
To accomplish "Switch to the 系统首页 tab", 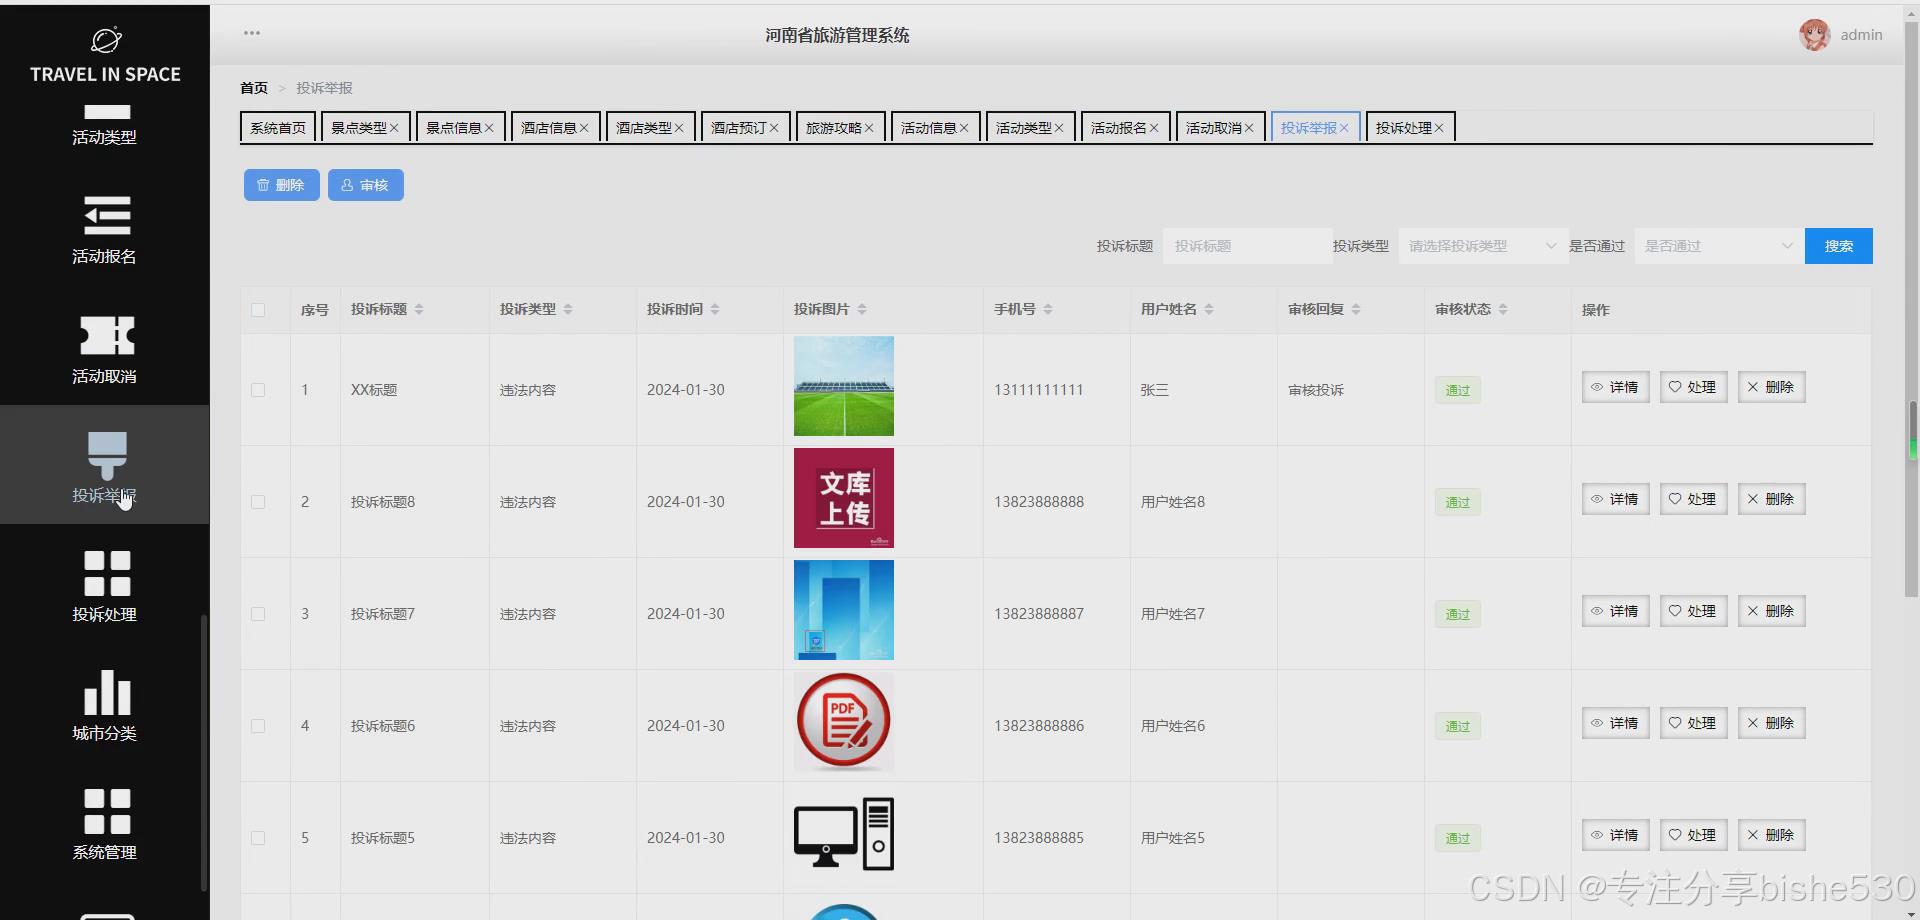I will (x=278, y=128).
